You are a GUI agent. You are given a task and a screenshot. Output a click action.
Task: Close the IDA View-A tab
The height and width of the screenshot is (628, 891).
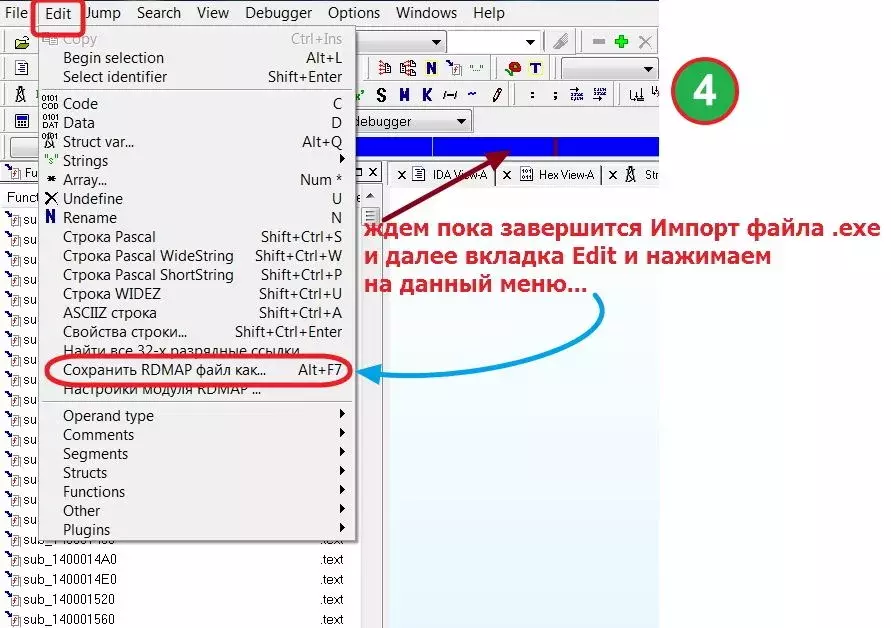click(x=401, y=174)
